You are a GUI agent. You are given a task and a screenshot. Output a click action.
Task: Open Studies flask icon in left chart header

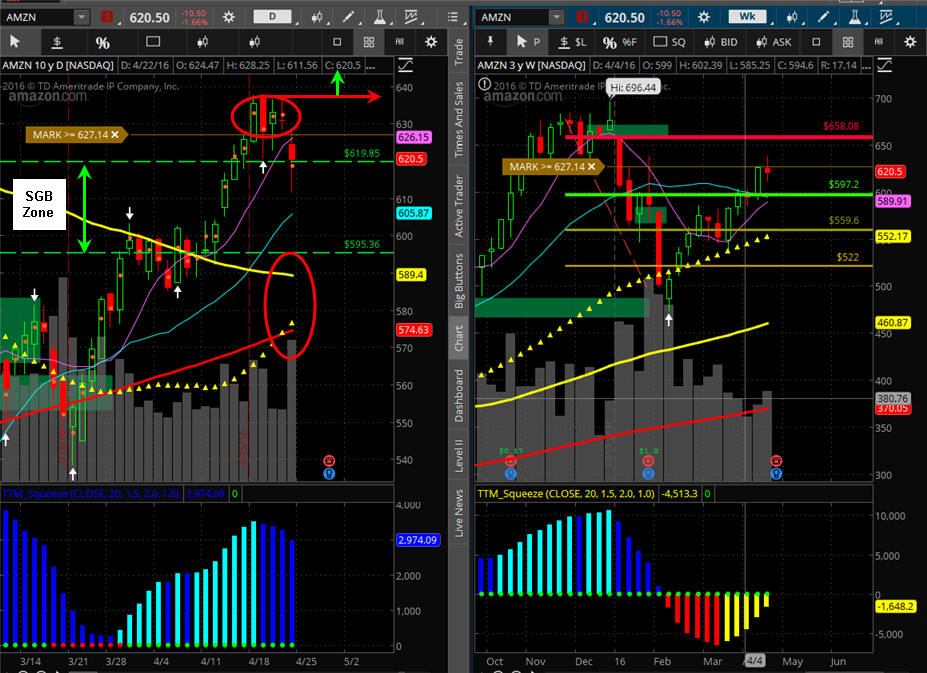point(380,17)
